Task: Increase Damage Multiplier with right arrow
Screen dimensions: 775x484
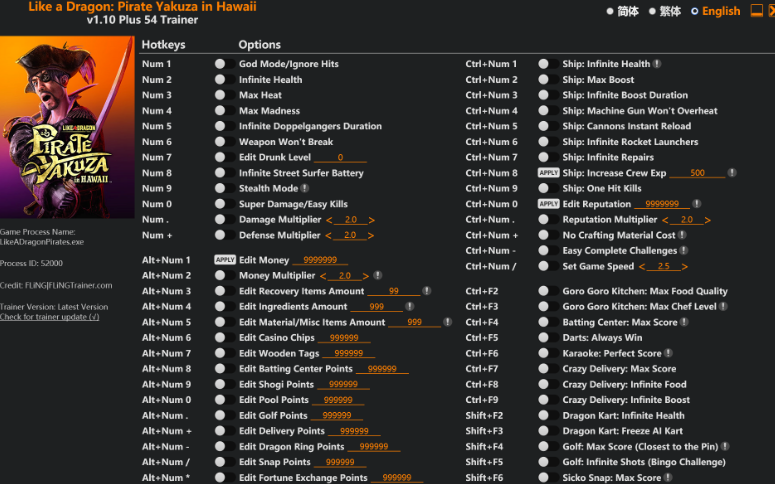Action: click(371, 220)
